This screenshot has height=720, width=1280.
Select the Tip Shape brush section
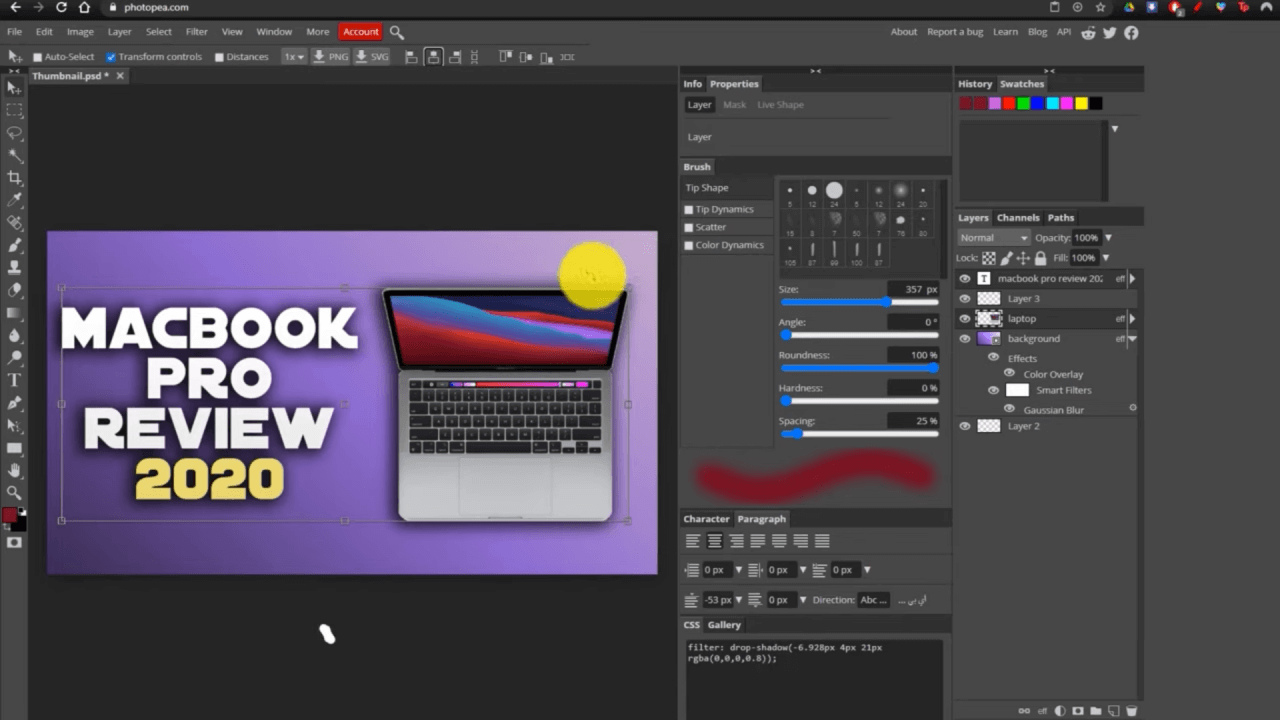(727, 188)
